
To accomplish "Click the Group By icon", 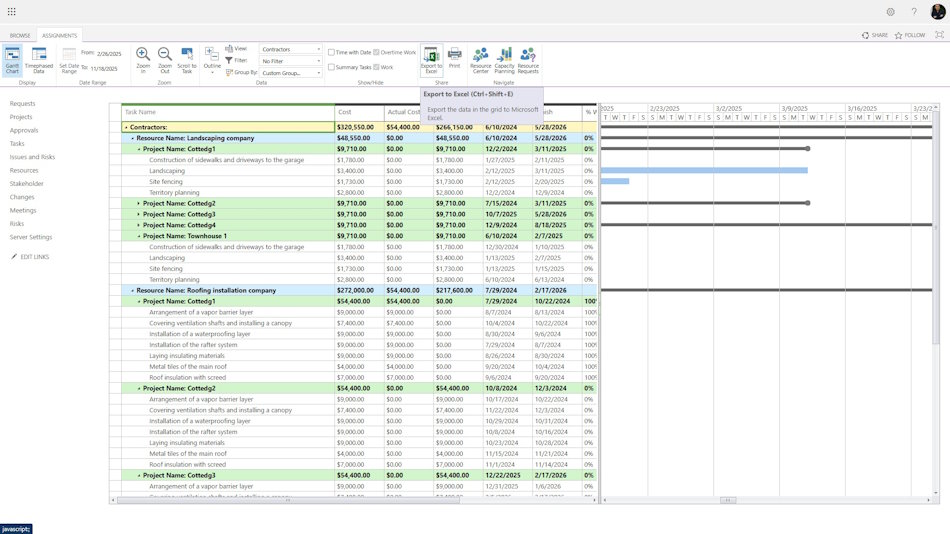I will tap(229, 72).
